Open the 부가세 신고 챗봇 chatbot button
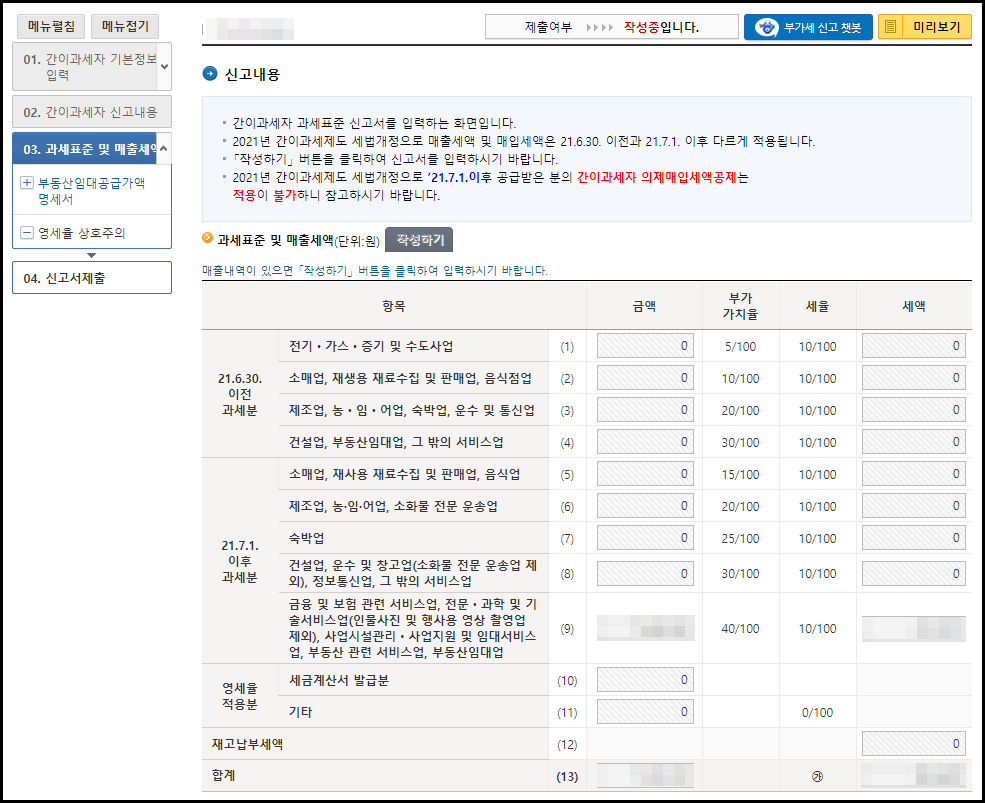 coord(808,27)
